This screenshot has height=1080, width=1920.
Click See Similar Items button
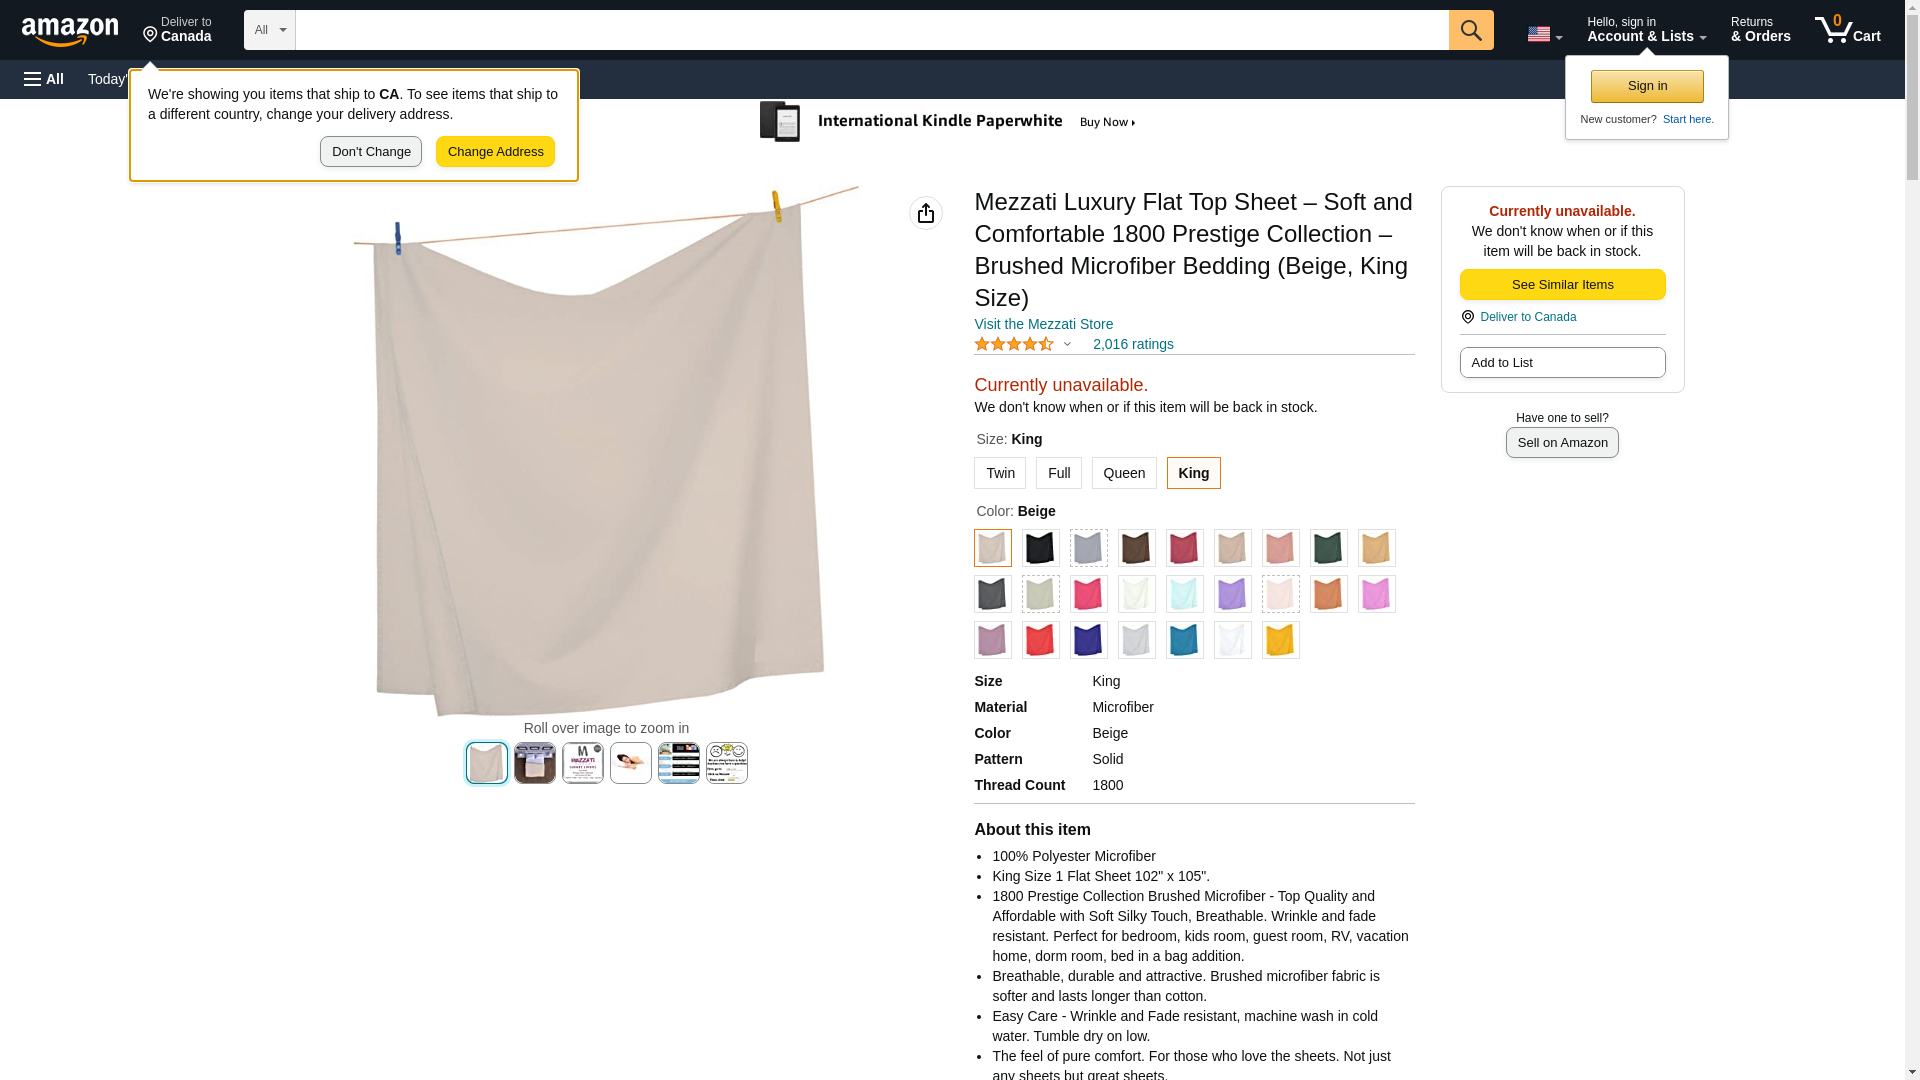1562,285
